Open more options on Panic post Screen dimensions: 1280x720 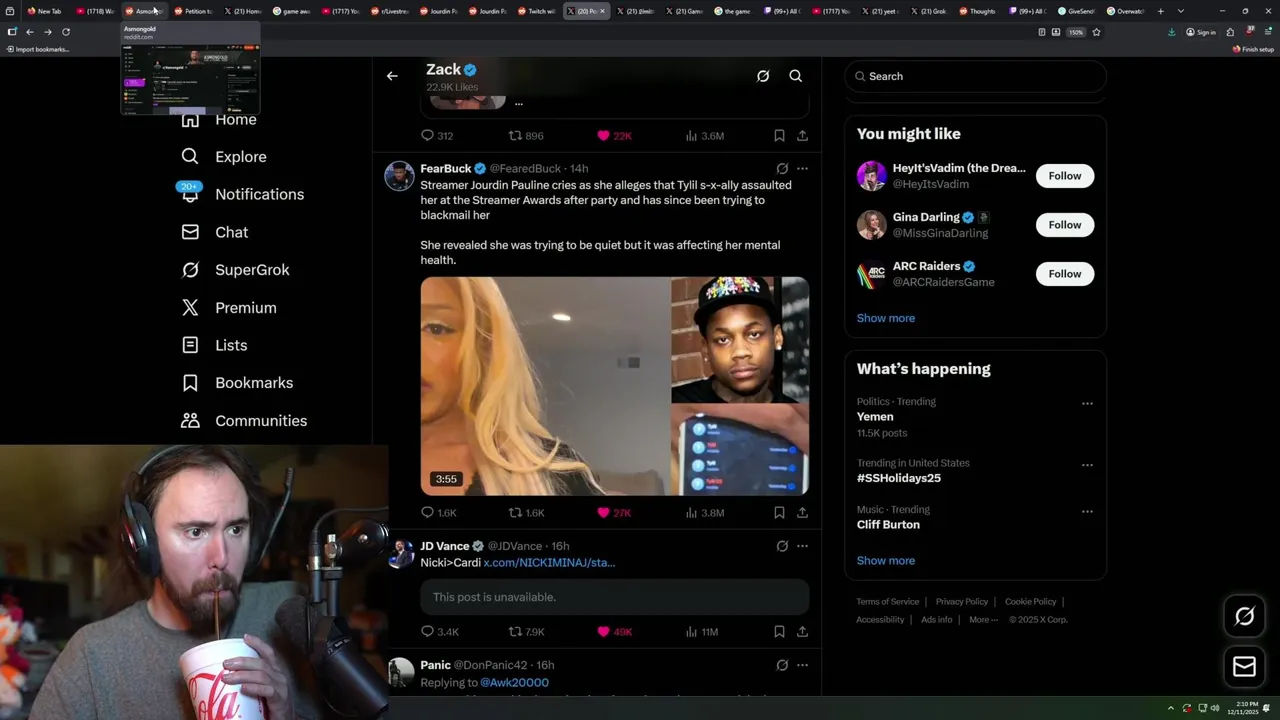click(x=802, y=665)
